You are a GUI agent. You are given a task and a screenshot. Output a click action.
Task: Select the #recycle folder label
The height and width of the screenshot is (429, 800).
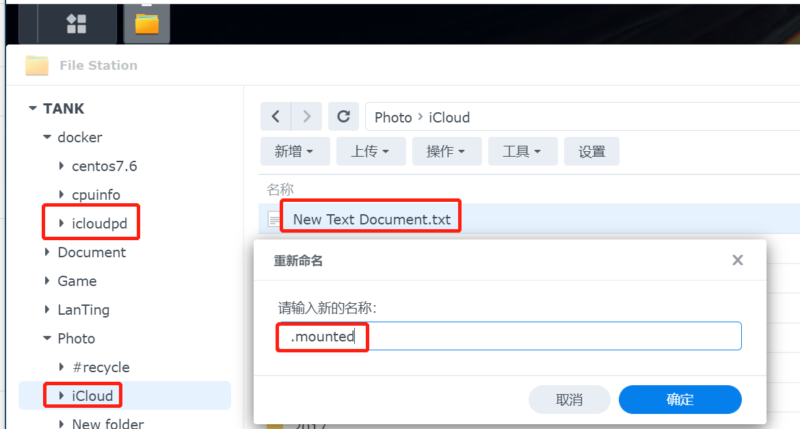tap(101, 367)
